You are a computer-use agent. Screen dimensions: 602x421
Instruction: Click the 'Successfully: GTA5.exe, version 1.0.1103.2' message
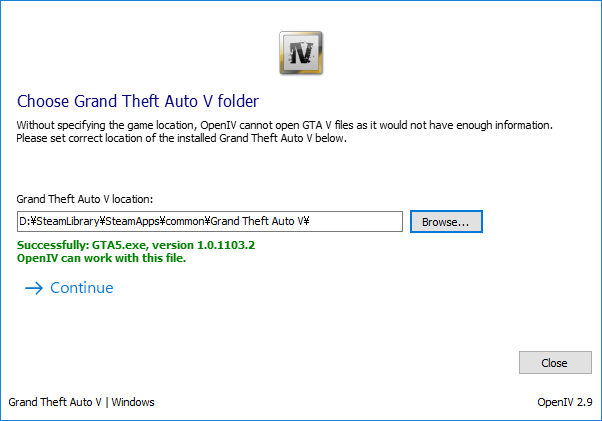pos(136,245)
